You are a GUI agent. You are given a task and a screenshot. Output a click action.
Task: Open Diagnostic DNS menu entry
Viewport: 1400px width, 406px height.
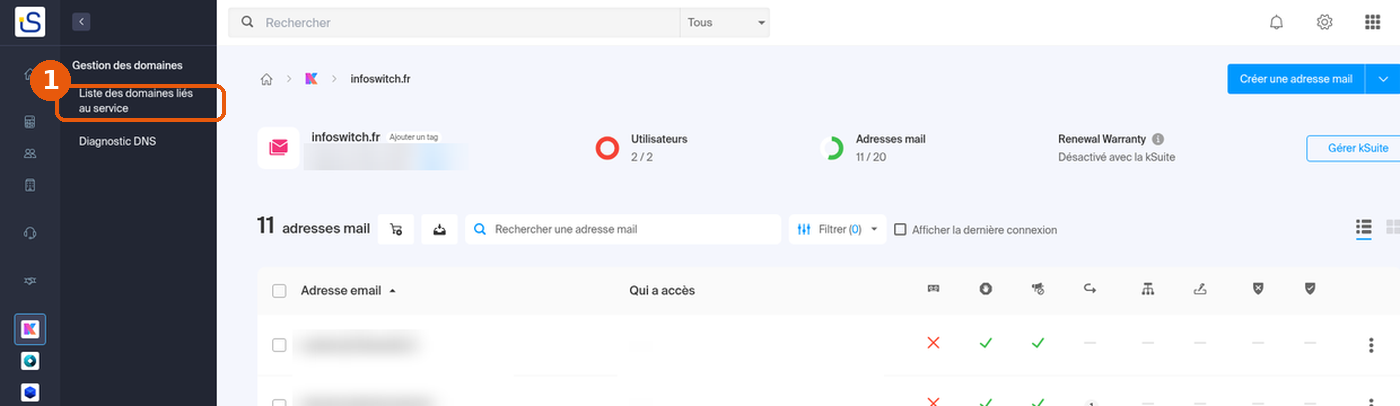click(x=118, y=141)
